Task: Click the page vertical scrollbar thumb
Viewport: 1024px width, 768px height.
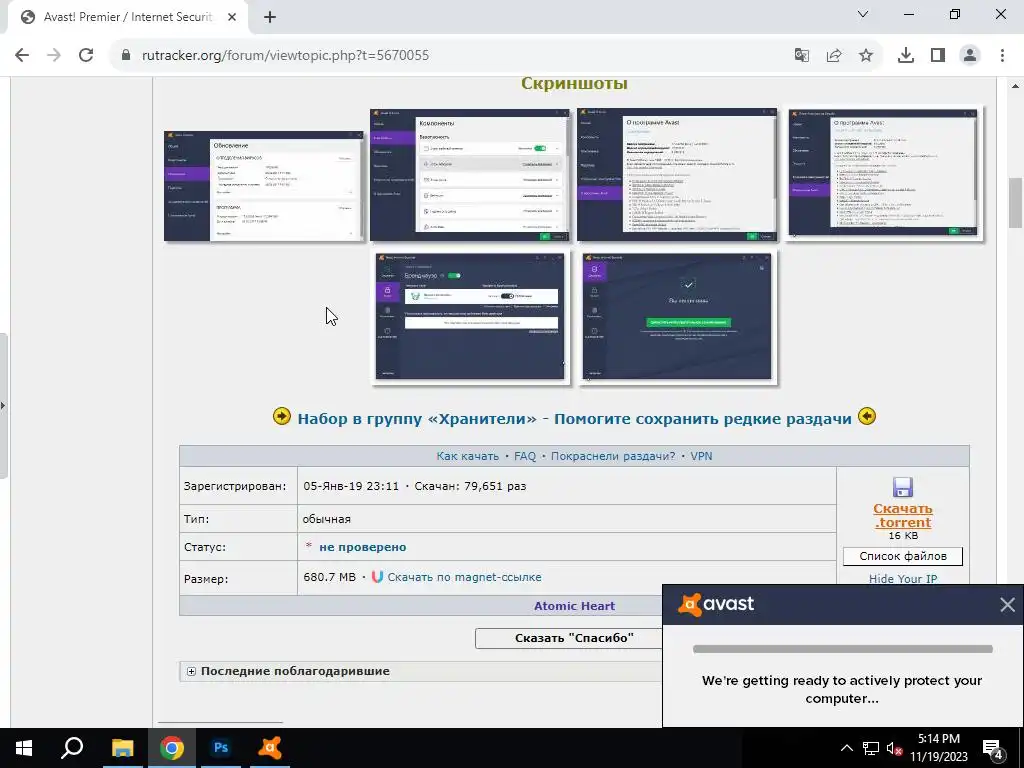Action: tap(1016, 202)
